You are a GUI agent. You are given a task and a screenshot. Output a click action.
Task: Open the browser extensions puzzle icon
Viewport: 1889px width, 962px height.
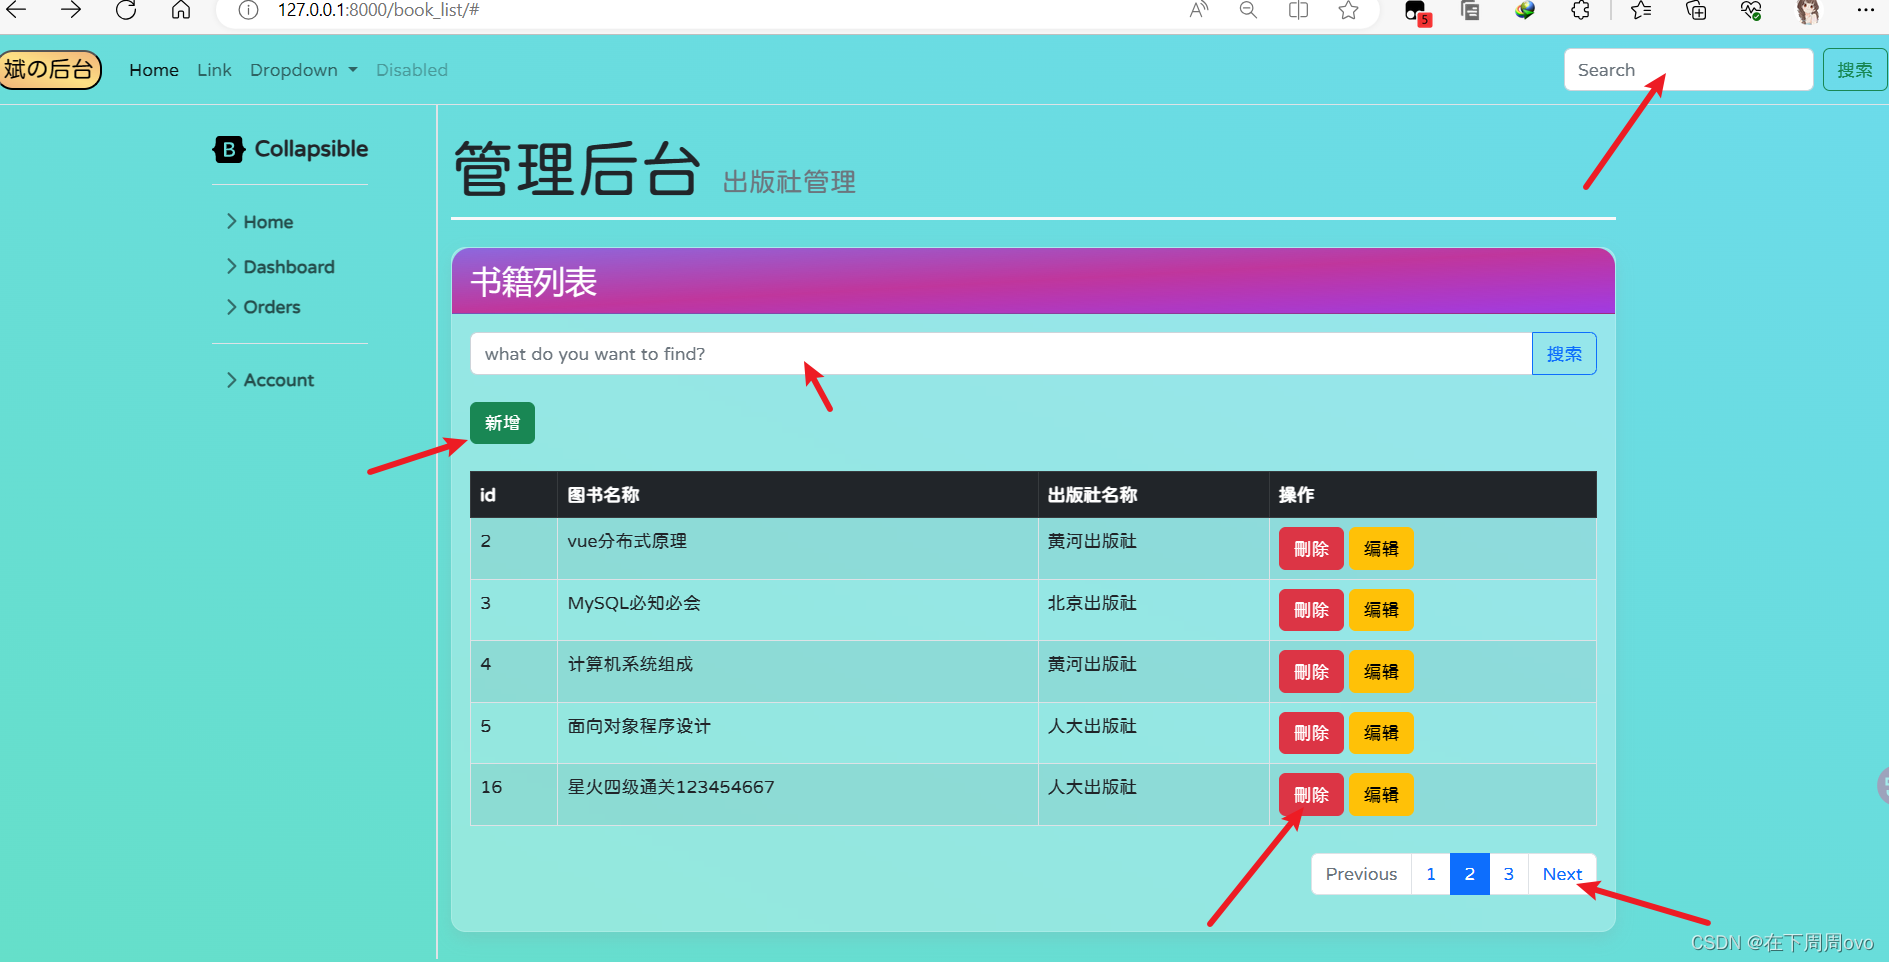[1580, 11]
